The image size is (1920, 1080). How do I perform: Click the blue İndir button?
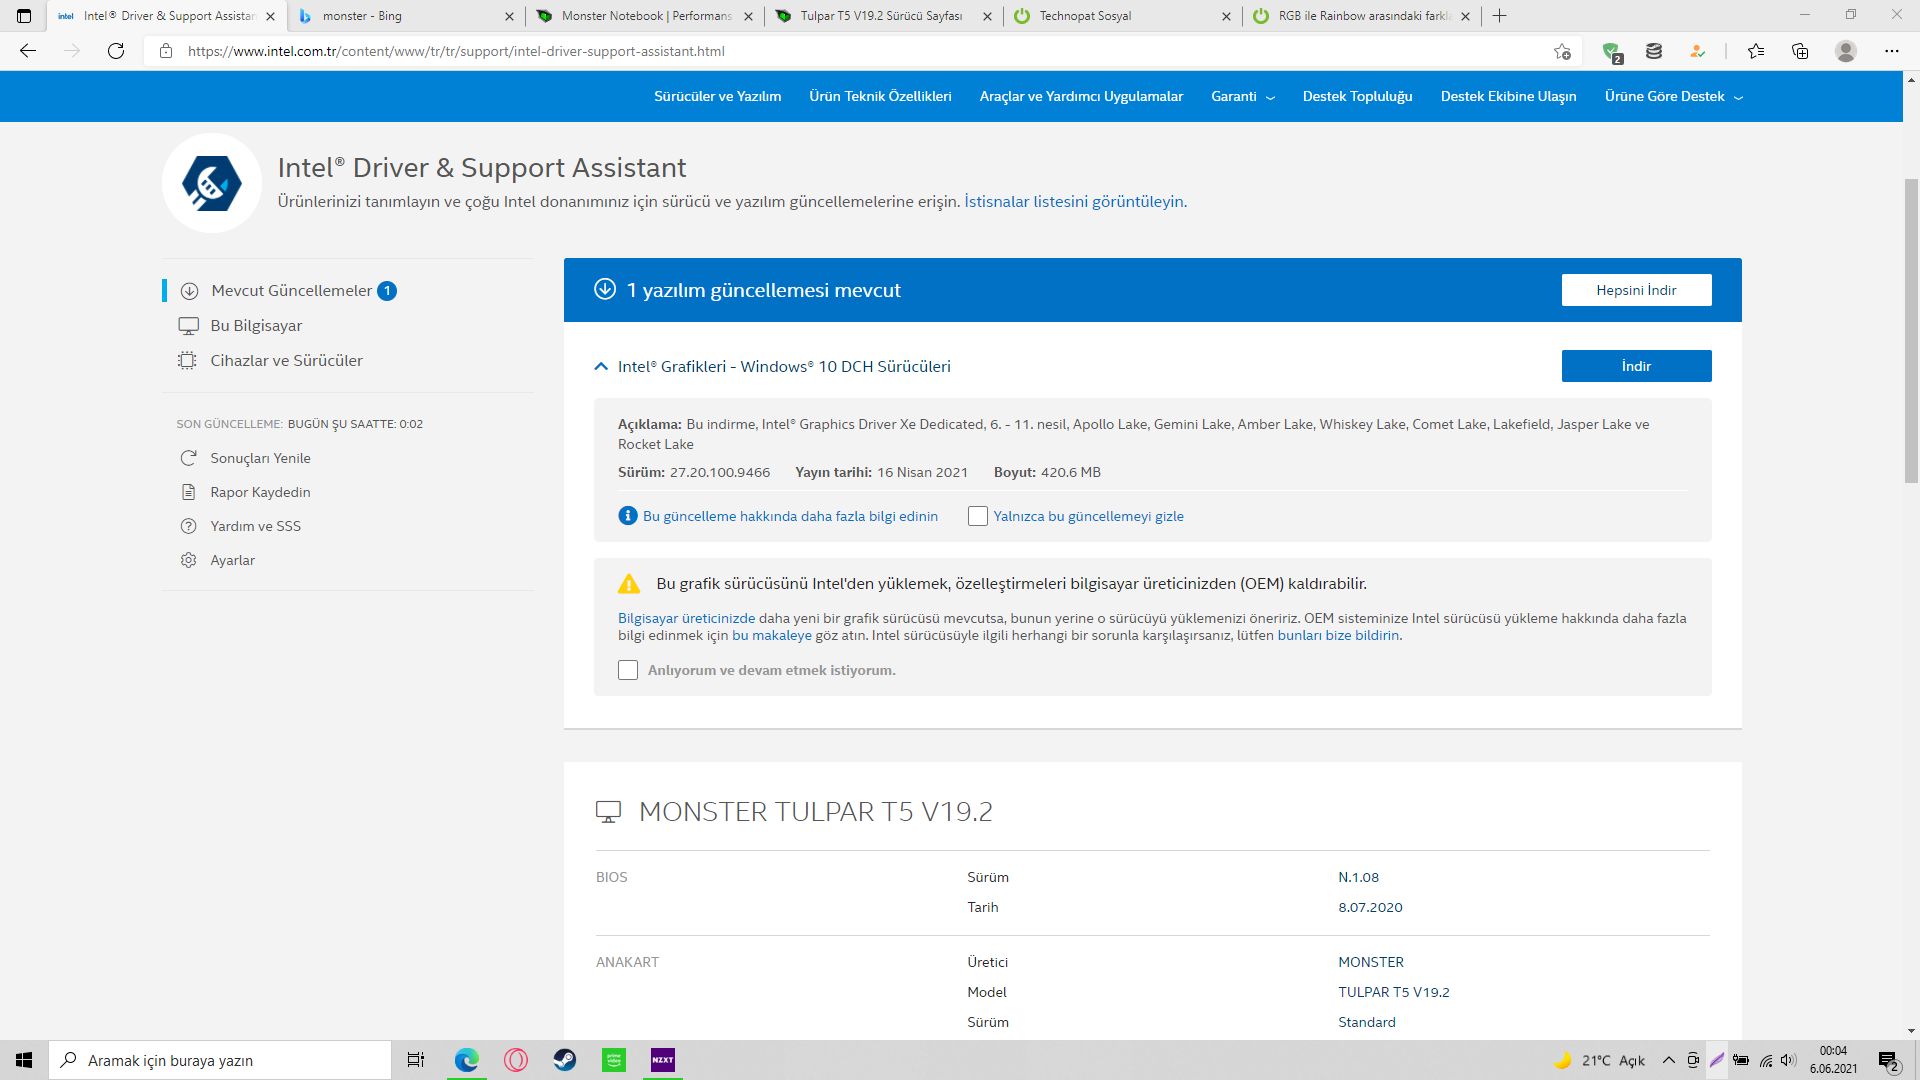[x=1636, y=366]
